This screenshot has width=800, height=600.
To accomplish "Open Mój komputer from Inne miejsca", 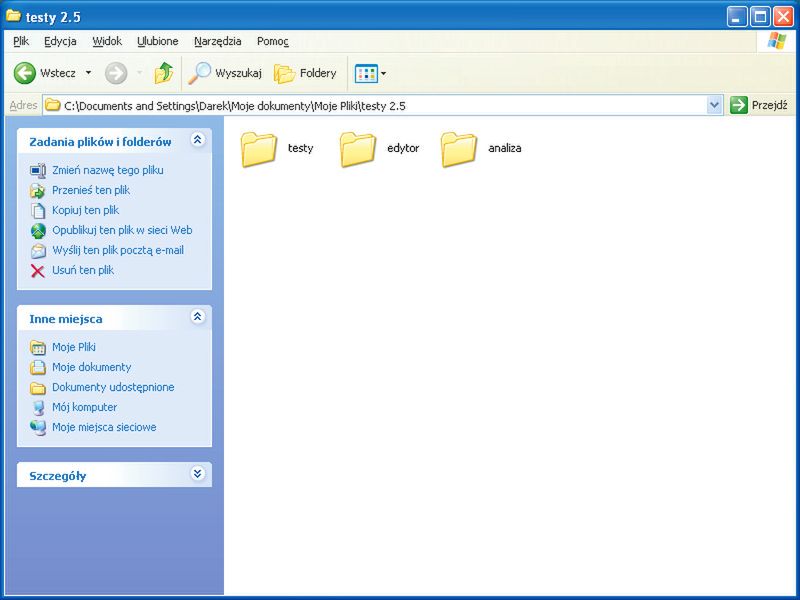I will pyautogui.click(x=84, y=407).
